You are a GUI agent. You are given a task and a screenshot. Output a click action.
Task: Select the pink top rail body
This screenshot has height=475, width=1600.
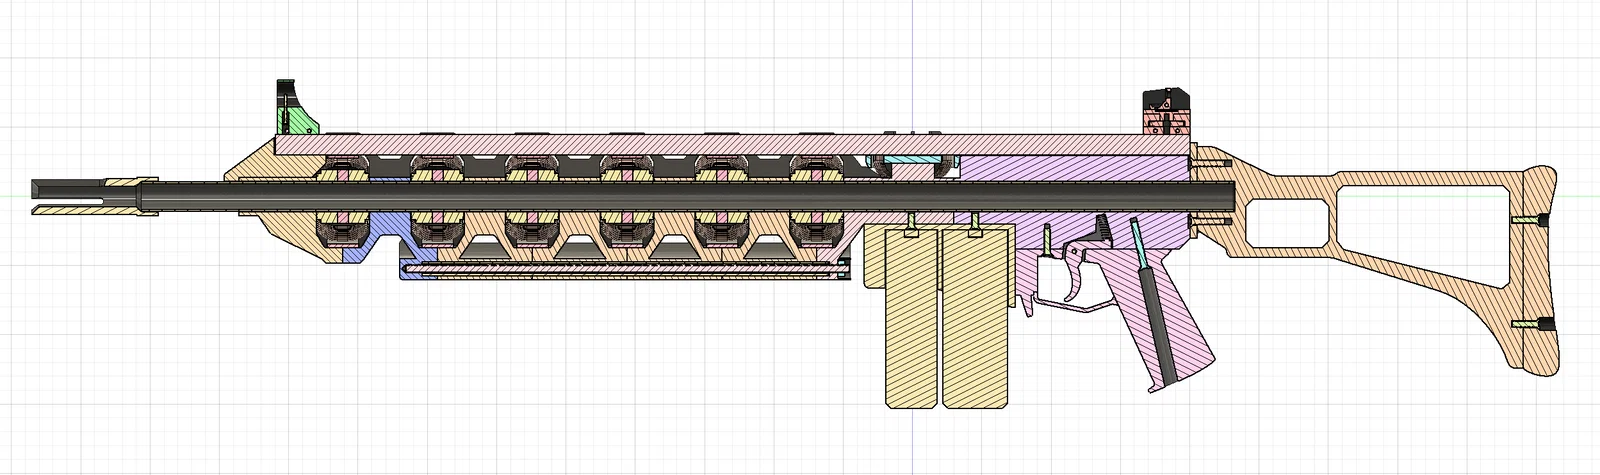730,146
